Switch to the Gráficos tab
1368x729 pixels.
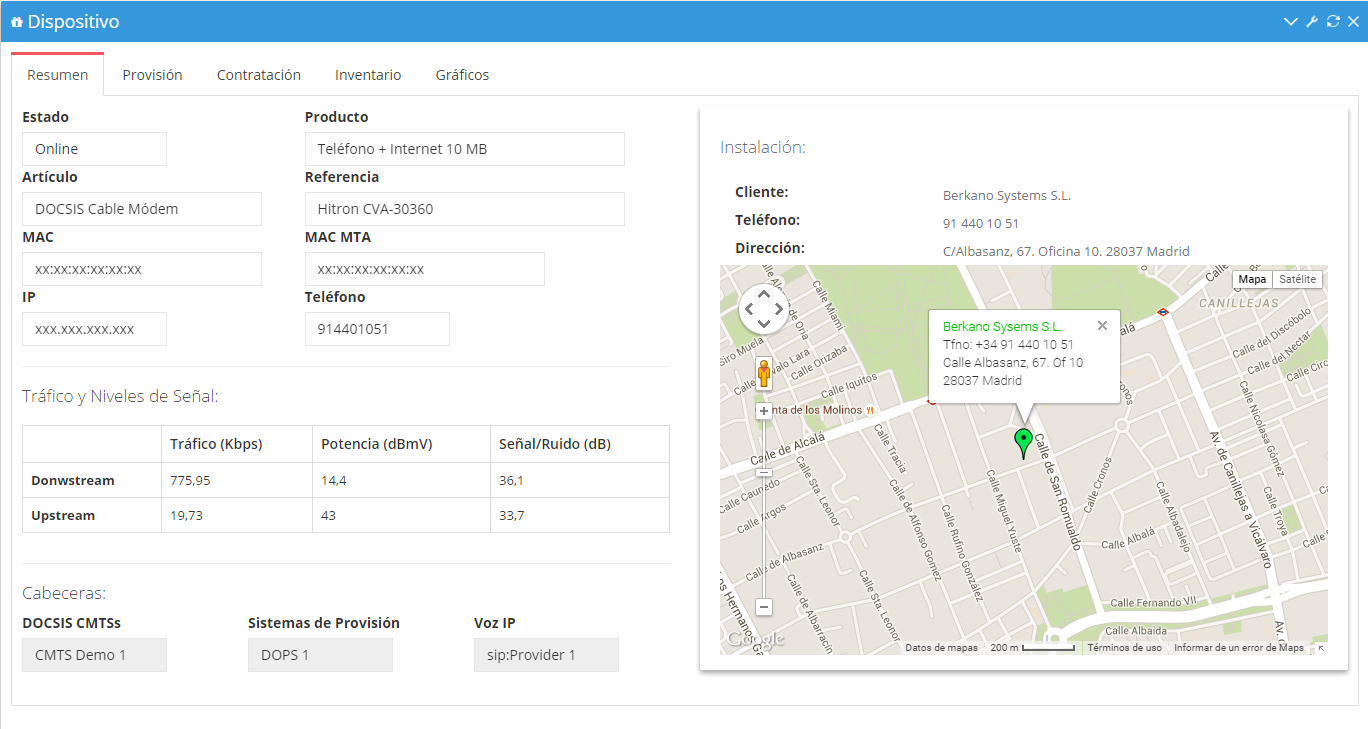[462, 75]
